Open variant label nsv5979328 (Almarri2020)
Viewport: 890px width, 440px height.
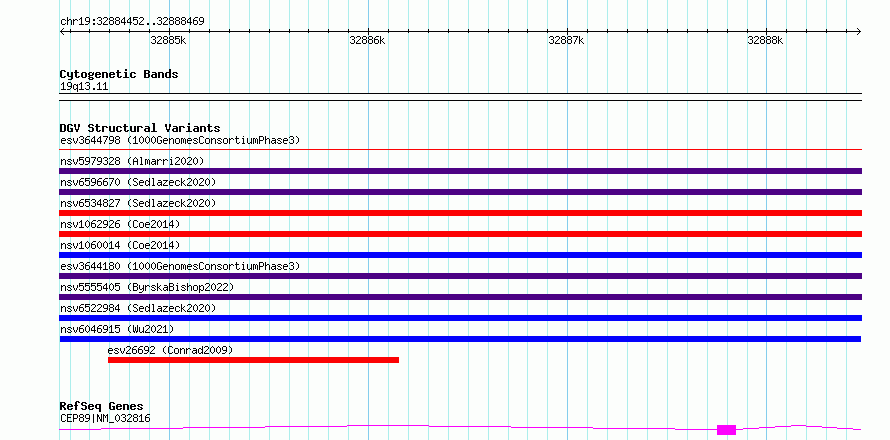coord(132,161)
